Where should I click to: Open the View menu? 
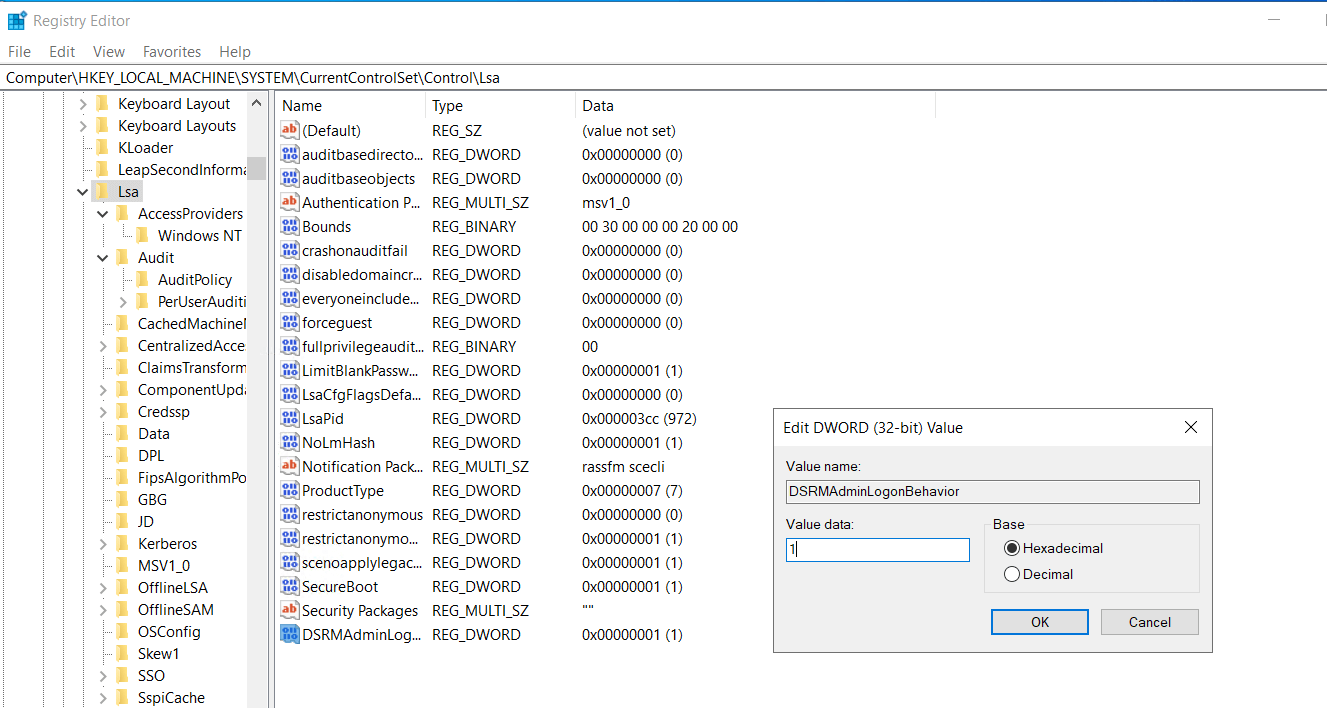[109, 51]
